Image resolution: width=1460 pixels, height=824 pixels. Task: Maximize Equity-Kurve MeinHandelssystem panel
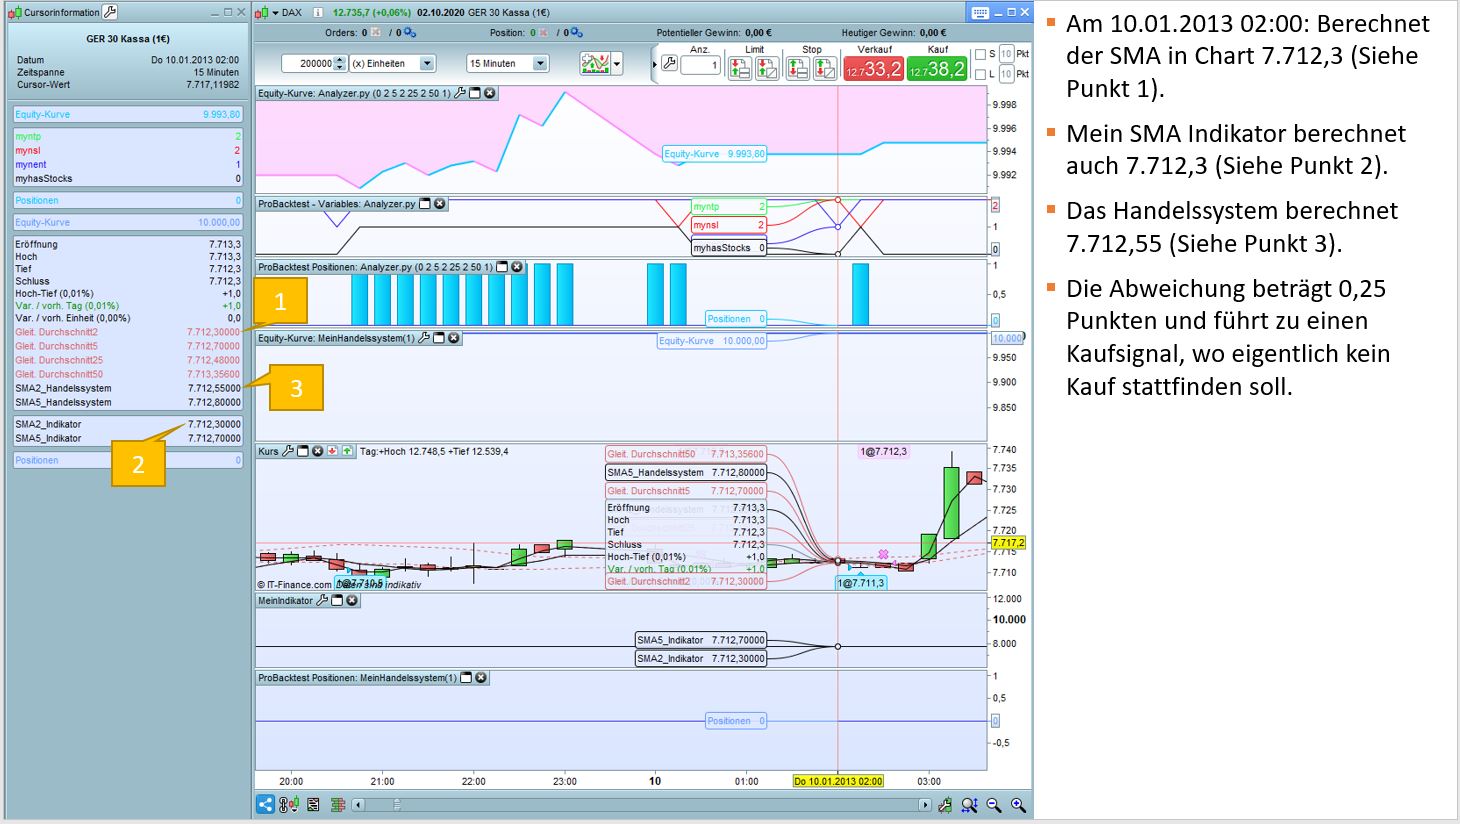pos(439,338)
